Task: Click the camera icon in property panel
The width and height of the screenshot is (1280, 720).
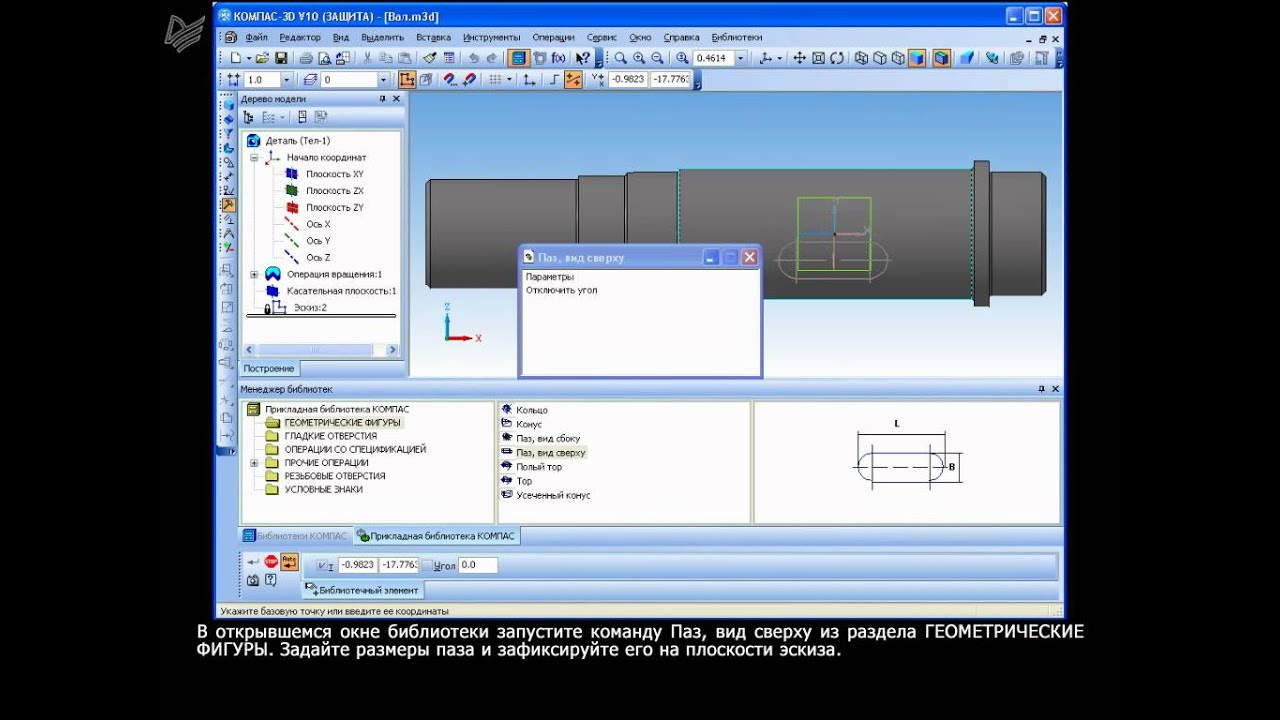Action: pyautogui.click(x=253, y=580)
